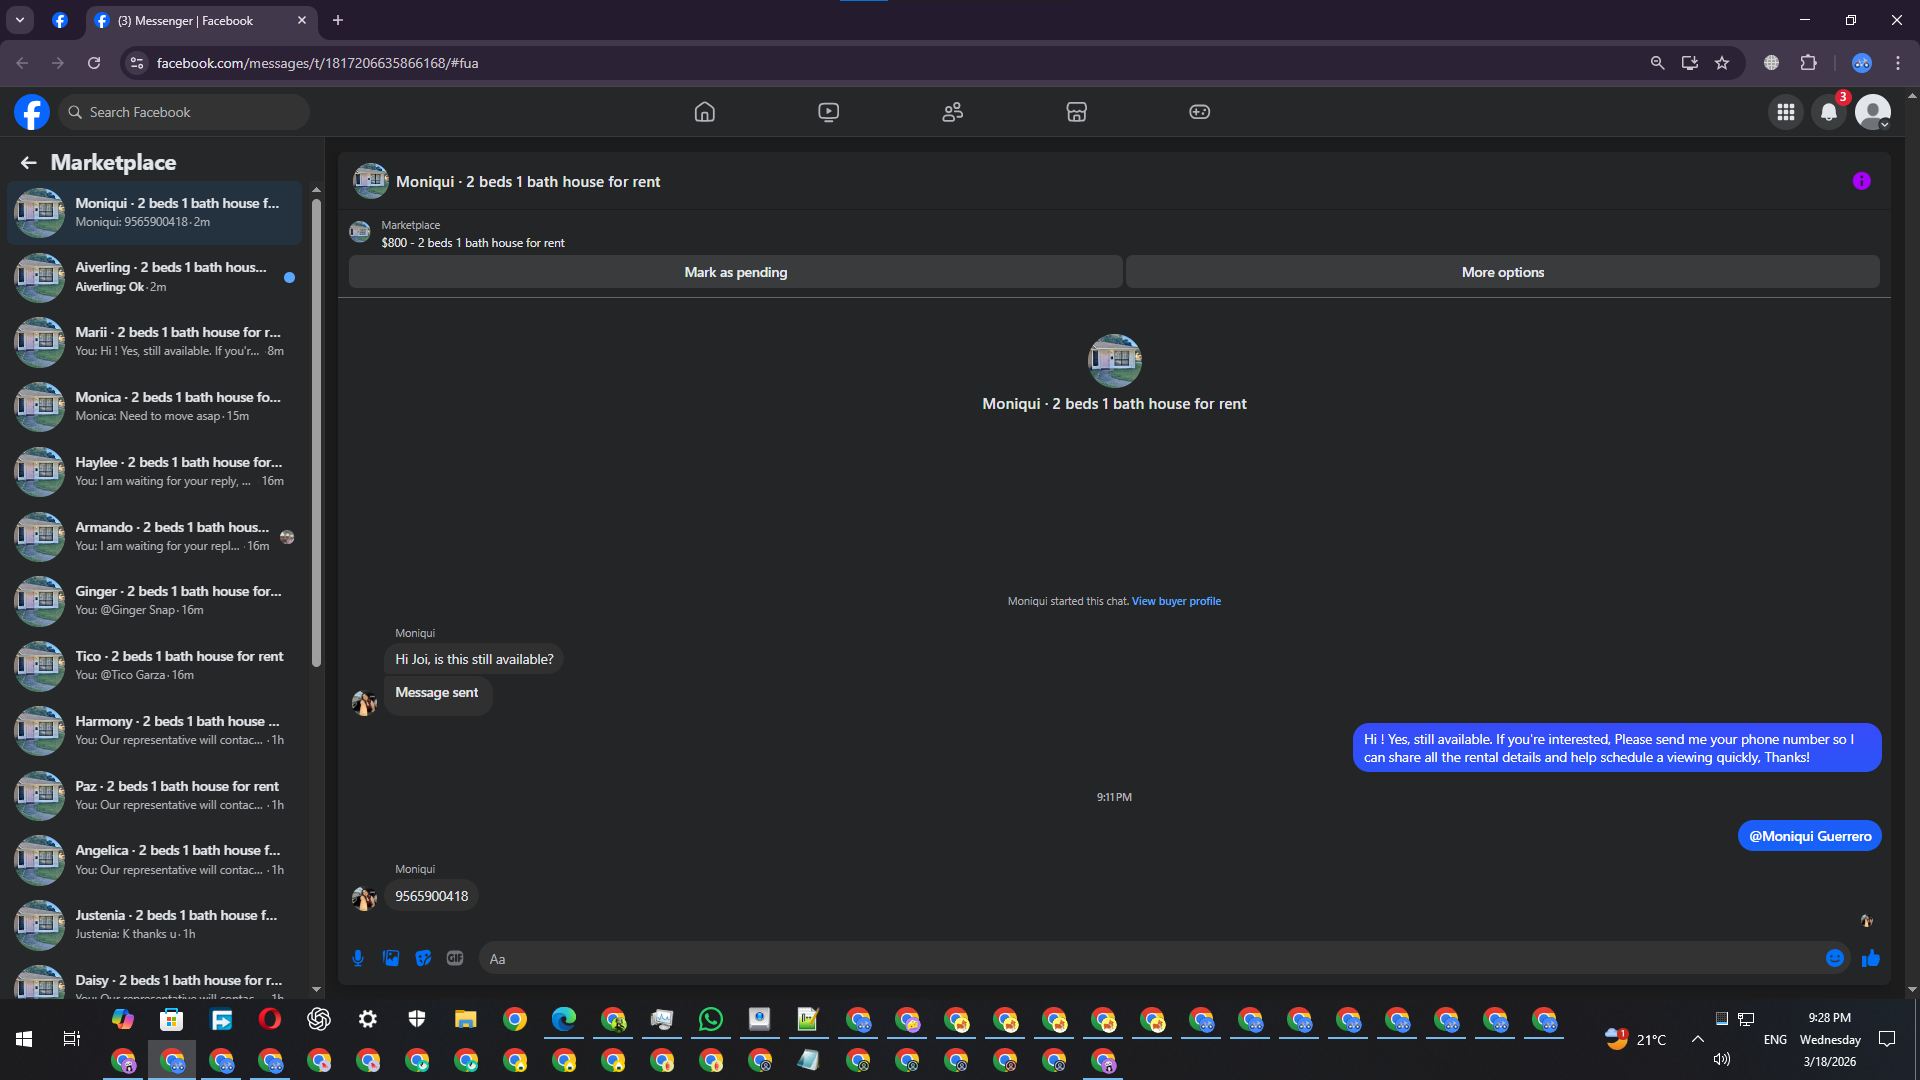Click the voice clip microphone icon
The image size is (1920, 1080).
point(358,958)
